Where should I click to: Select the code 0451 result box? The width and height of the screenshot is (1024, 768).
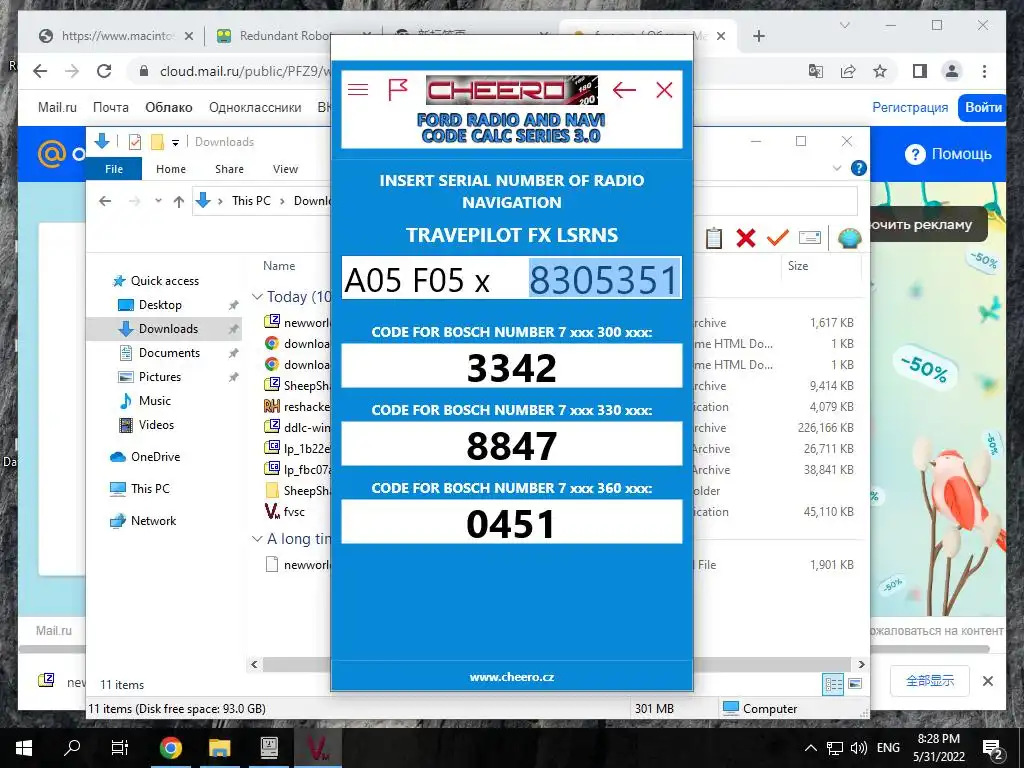click(x=511, y=522)
